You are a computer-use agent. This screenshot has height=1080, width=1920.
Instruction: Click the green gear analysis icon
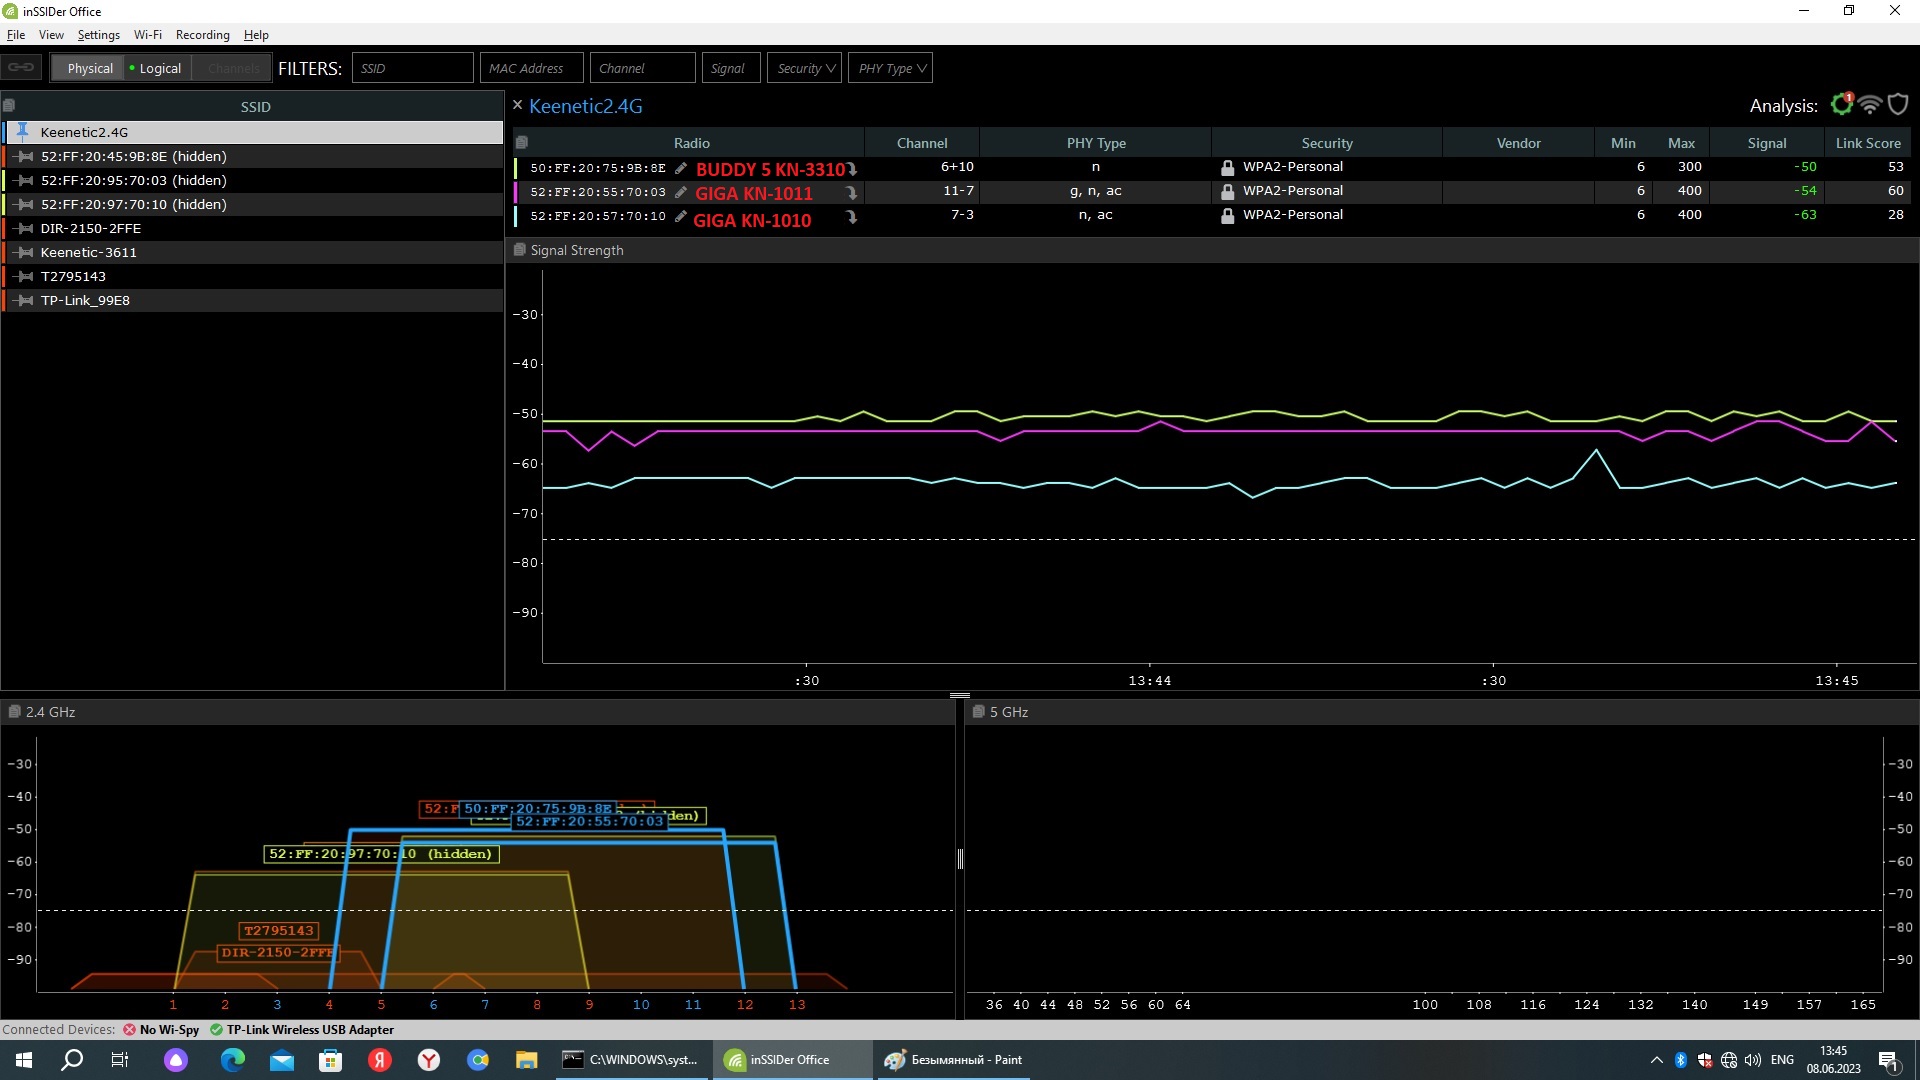pos(1841,105)
